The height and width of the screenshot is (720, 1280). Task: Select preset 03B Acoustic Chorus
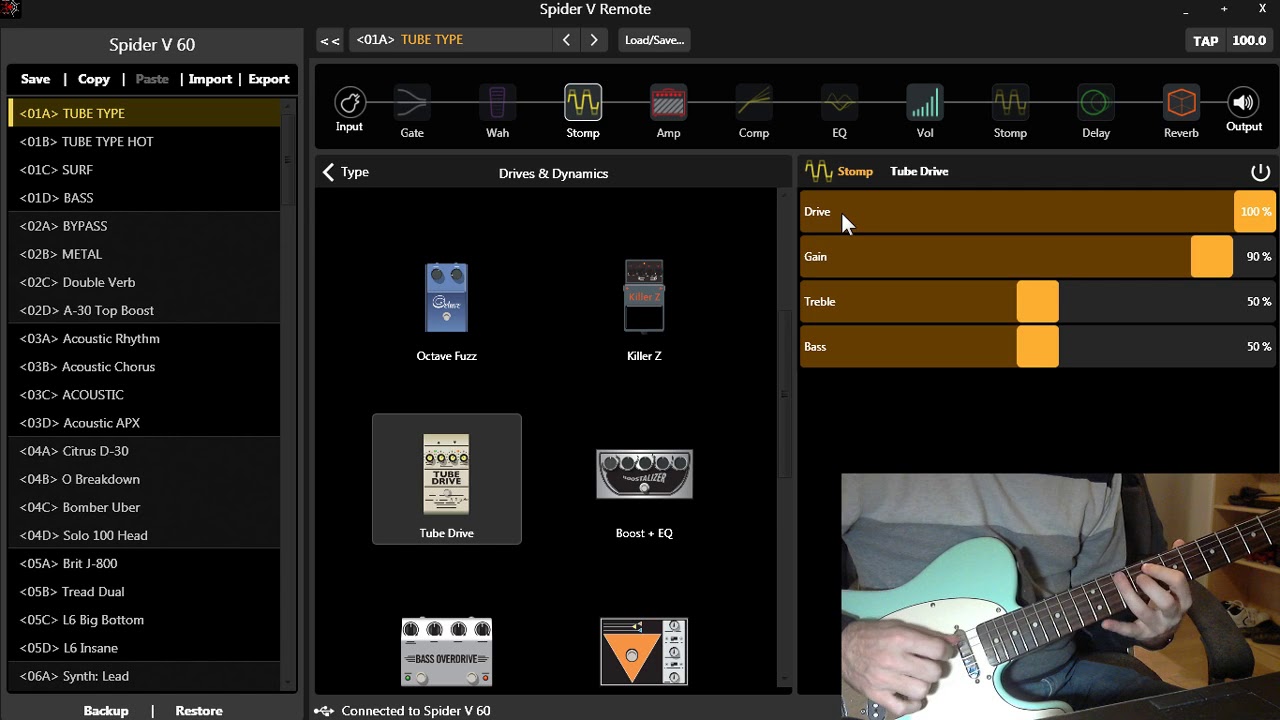[145, 367]
